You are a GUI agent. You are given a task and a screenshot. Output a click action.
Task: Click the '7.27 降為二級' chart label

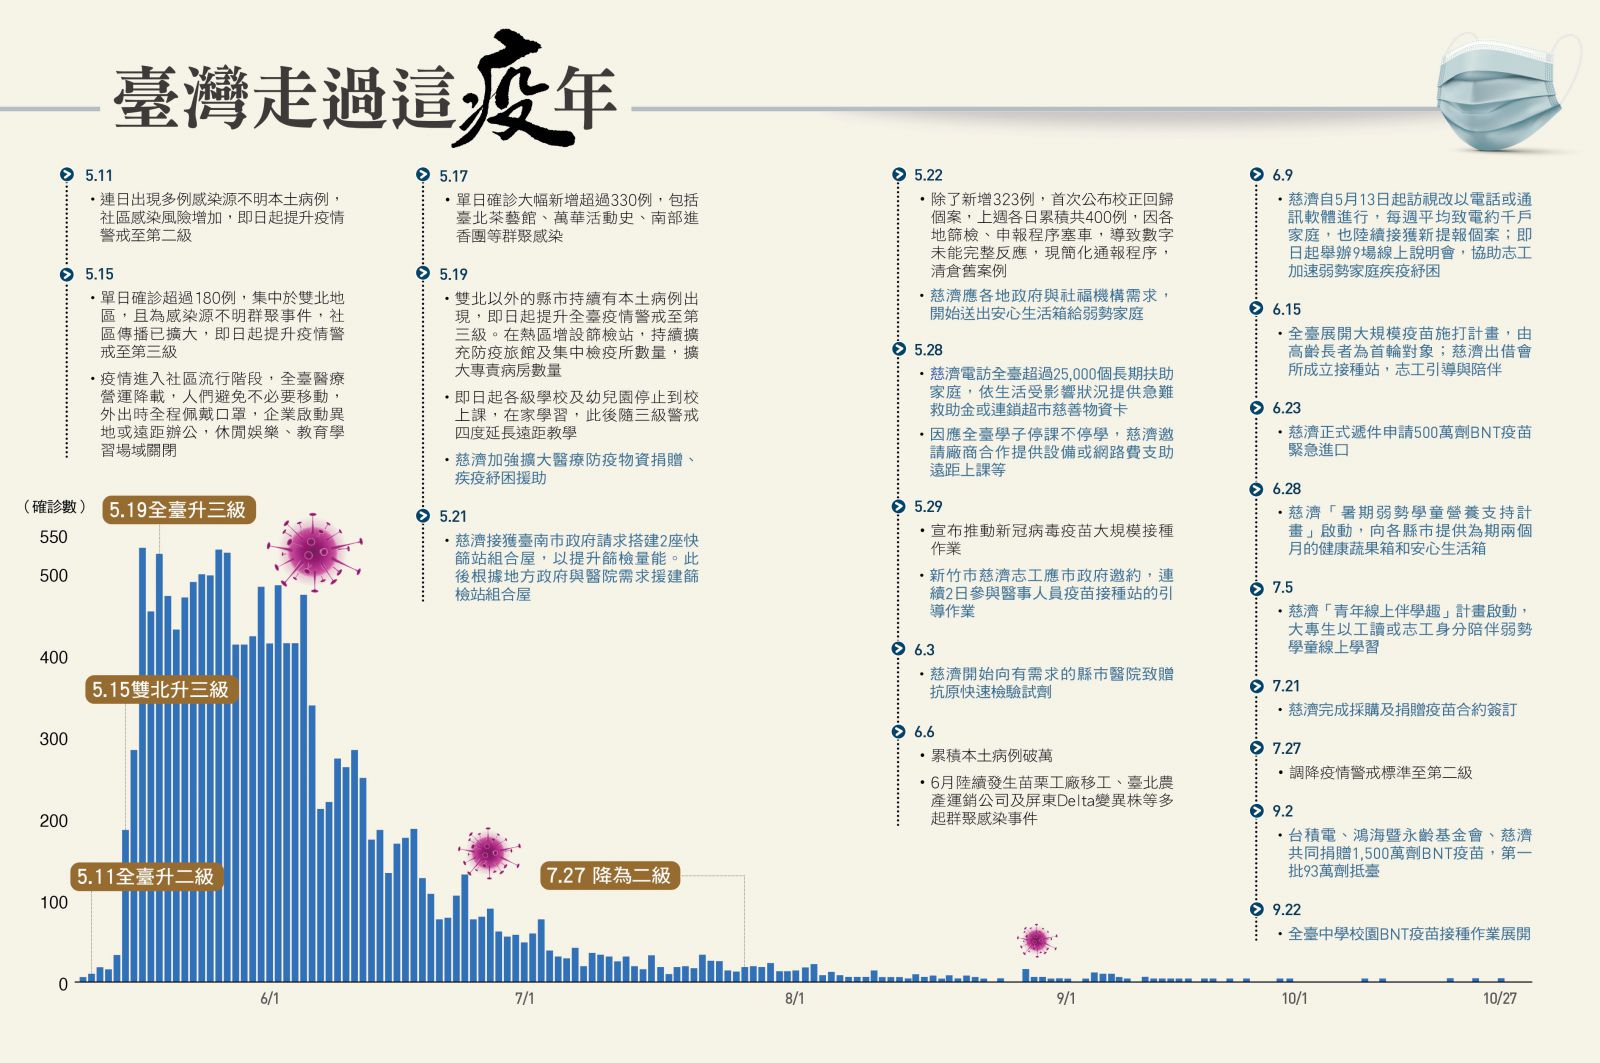pos(609,876)
